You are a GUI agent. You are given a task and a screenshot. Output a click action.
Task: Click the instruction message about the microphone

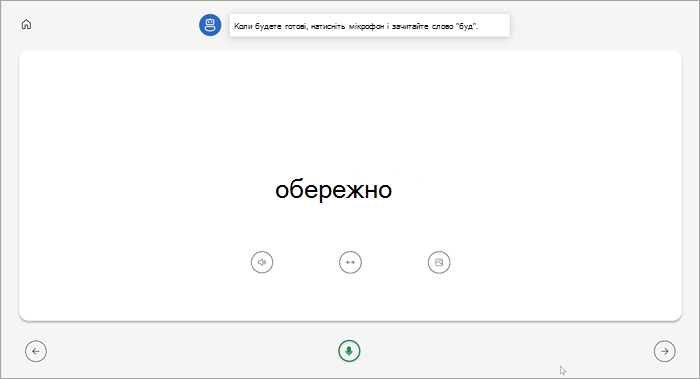370,25
